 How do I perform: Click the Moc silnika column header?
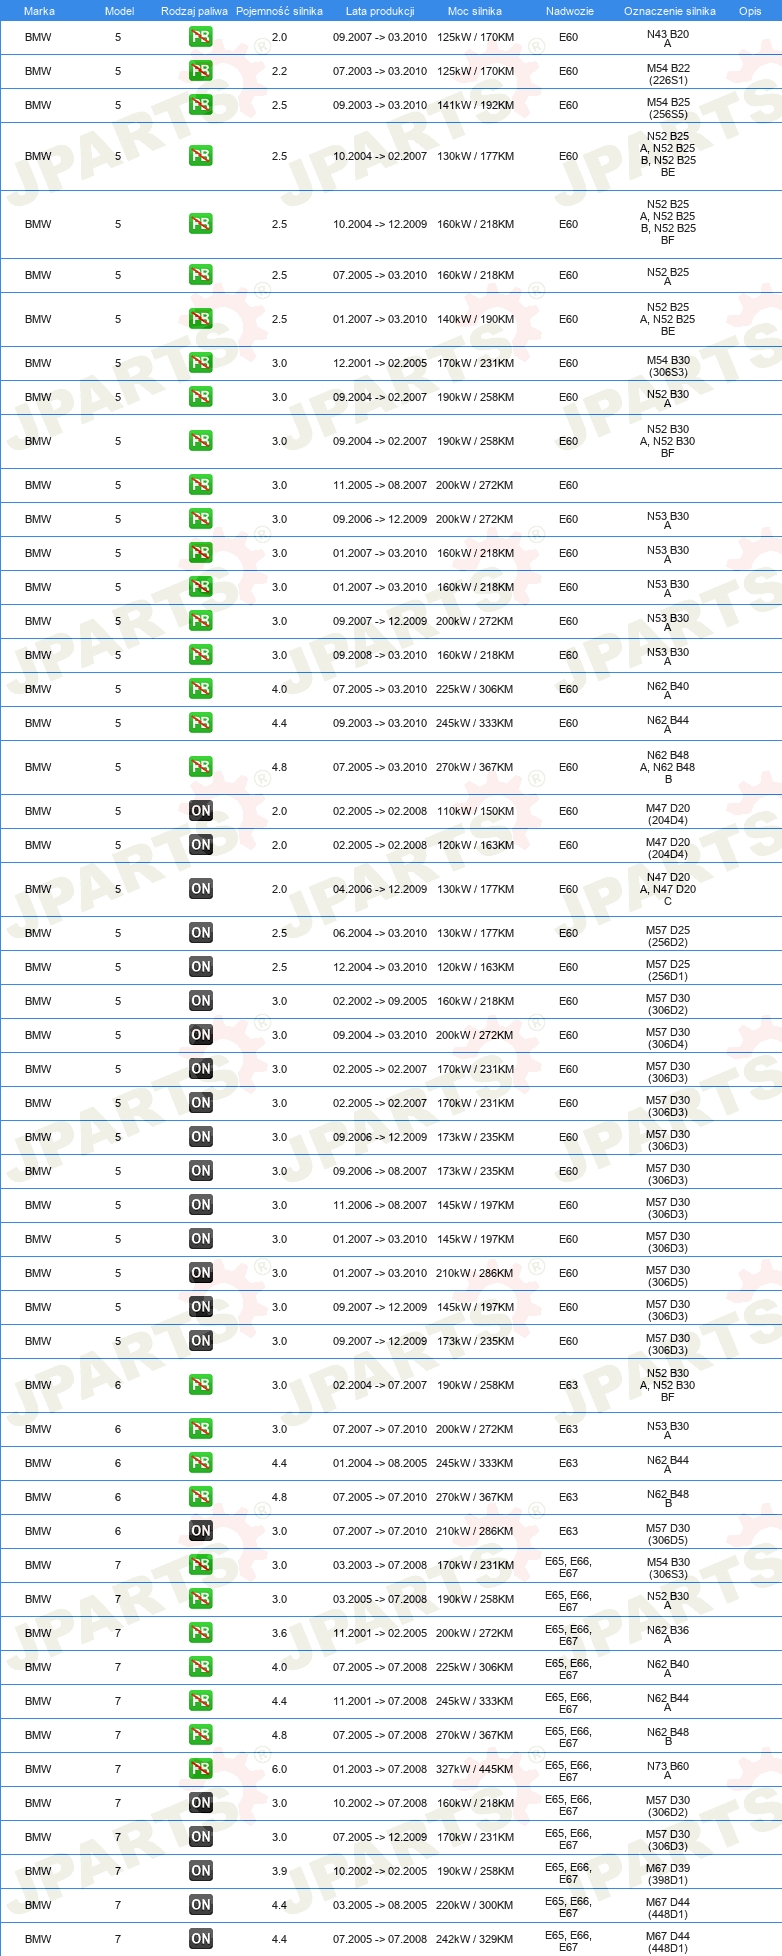point(475,11)
